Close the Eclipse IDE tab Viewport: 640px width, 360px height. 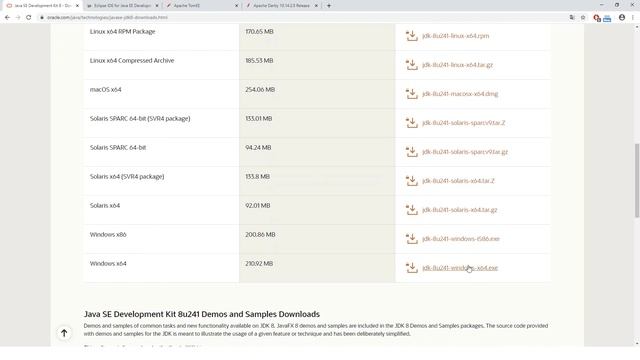[x=157, y=6]
